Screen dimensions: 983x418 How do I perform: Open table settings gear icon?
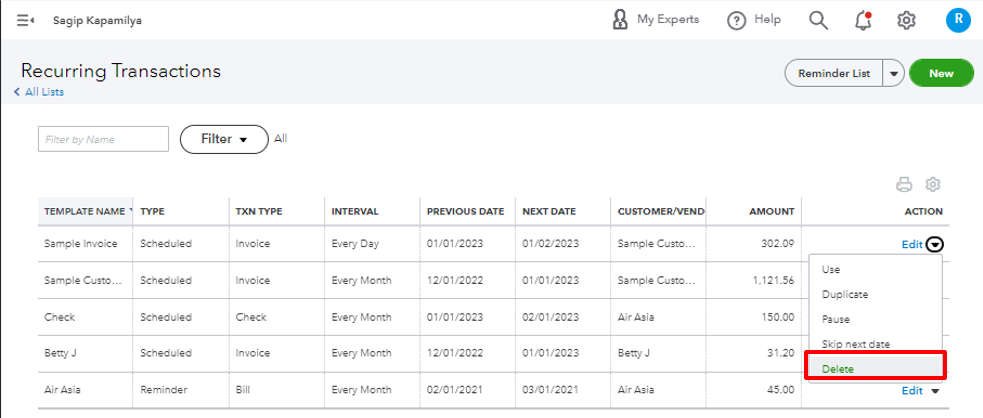click(x=933, y=184)
